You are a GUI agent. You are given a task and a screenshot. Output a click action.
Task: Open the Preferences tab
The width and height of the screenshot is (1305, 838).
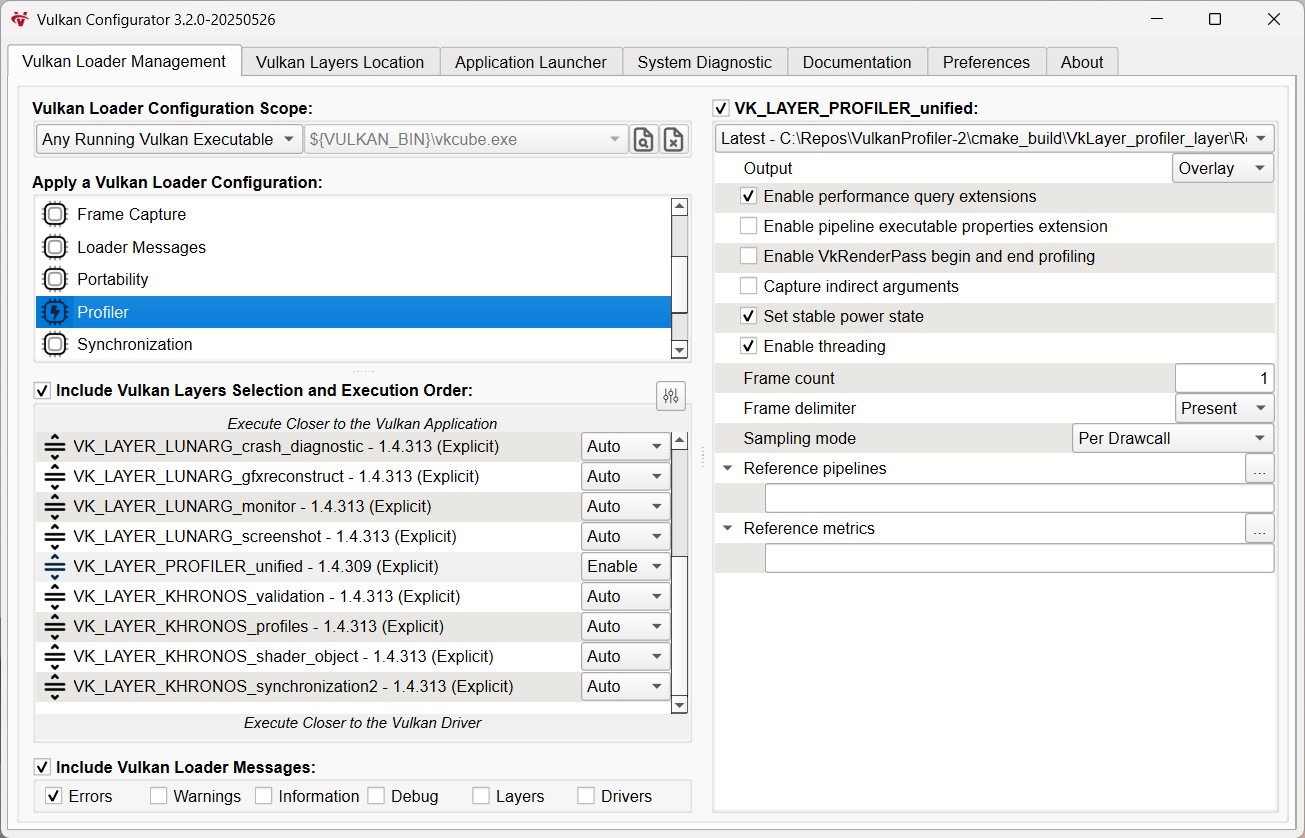pyautogui.click(x=986, y=62)
